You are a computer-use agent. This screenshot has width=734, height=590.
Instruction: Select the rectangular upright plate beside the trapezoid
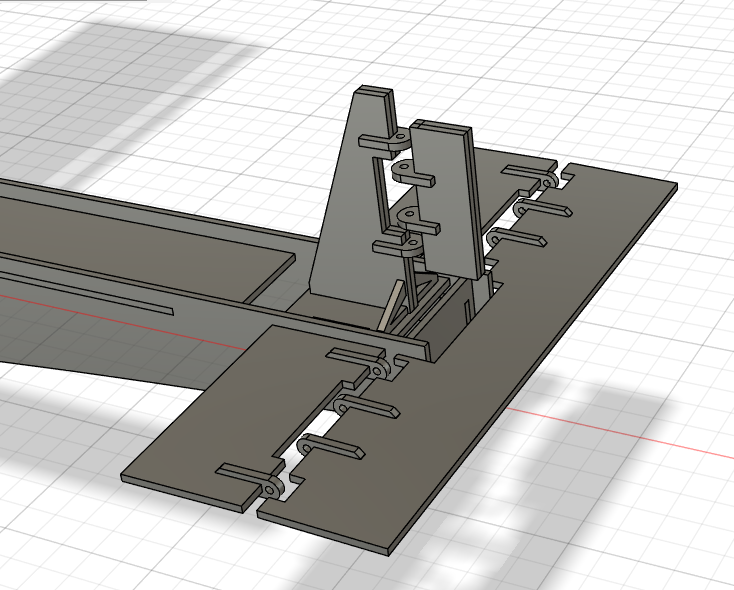(447, 201)
